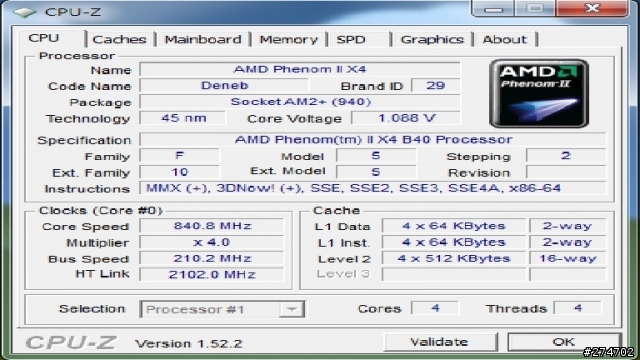The image size is (640, 360).
Task: Click the disabled maximize button
Action: pos(536,8)
